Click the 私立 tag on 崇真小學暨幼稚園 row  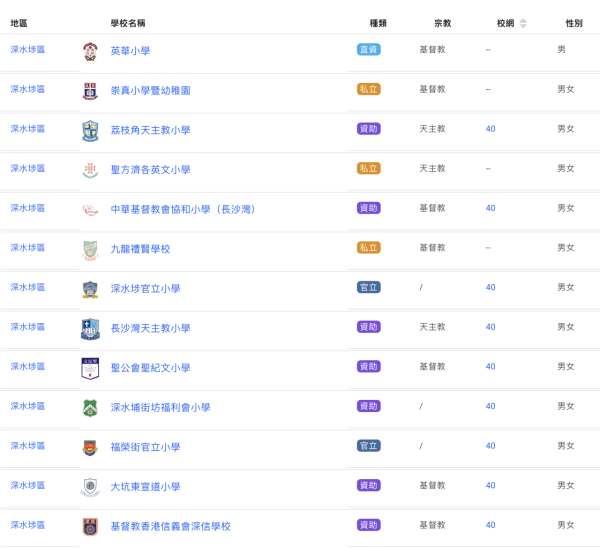coord(368,89)
